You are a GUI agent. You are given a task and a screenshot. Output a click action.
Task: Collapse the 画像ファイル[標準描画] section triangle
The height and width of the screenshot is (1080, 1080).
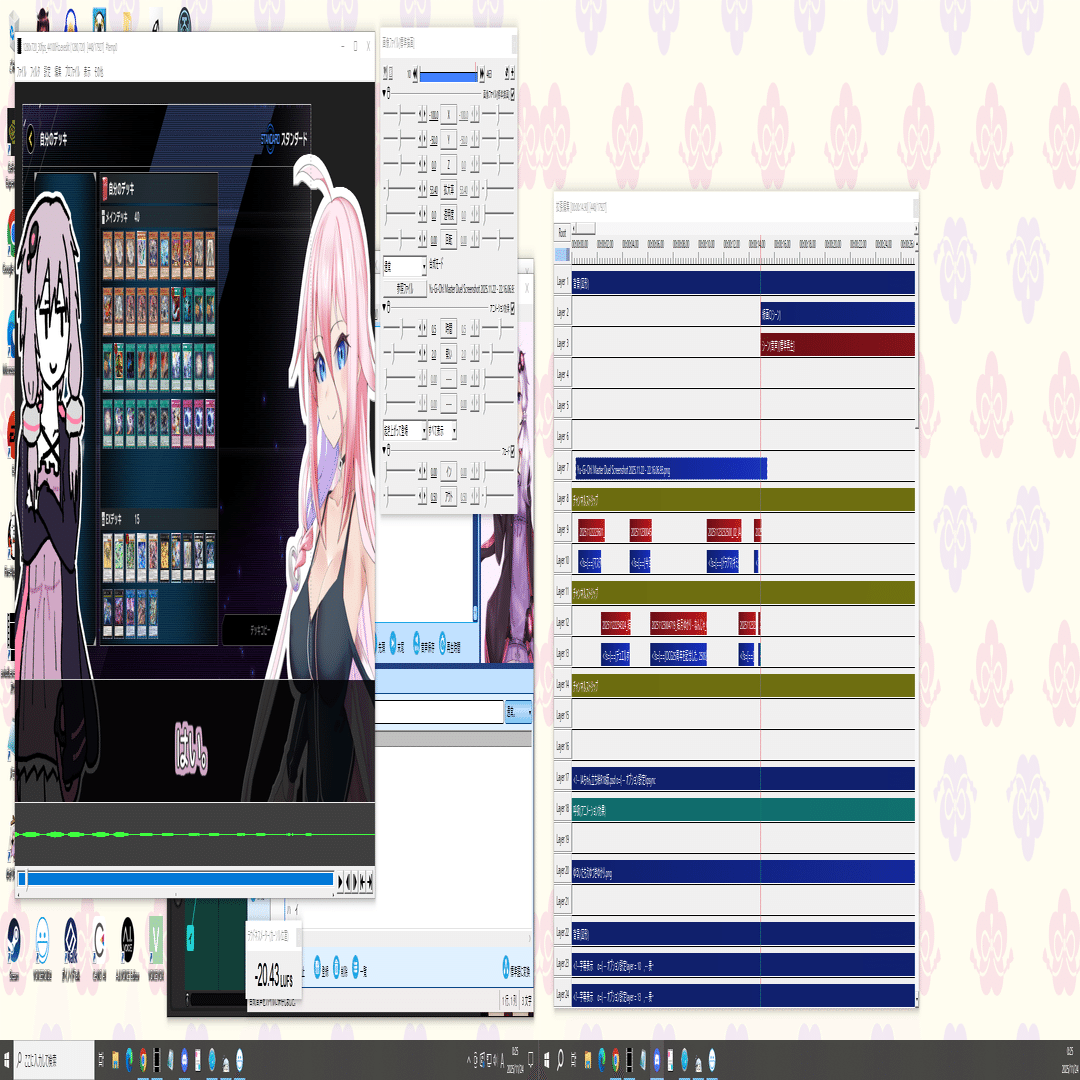[384, 93]
